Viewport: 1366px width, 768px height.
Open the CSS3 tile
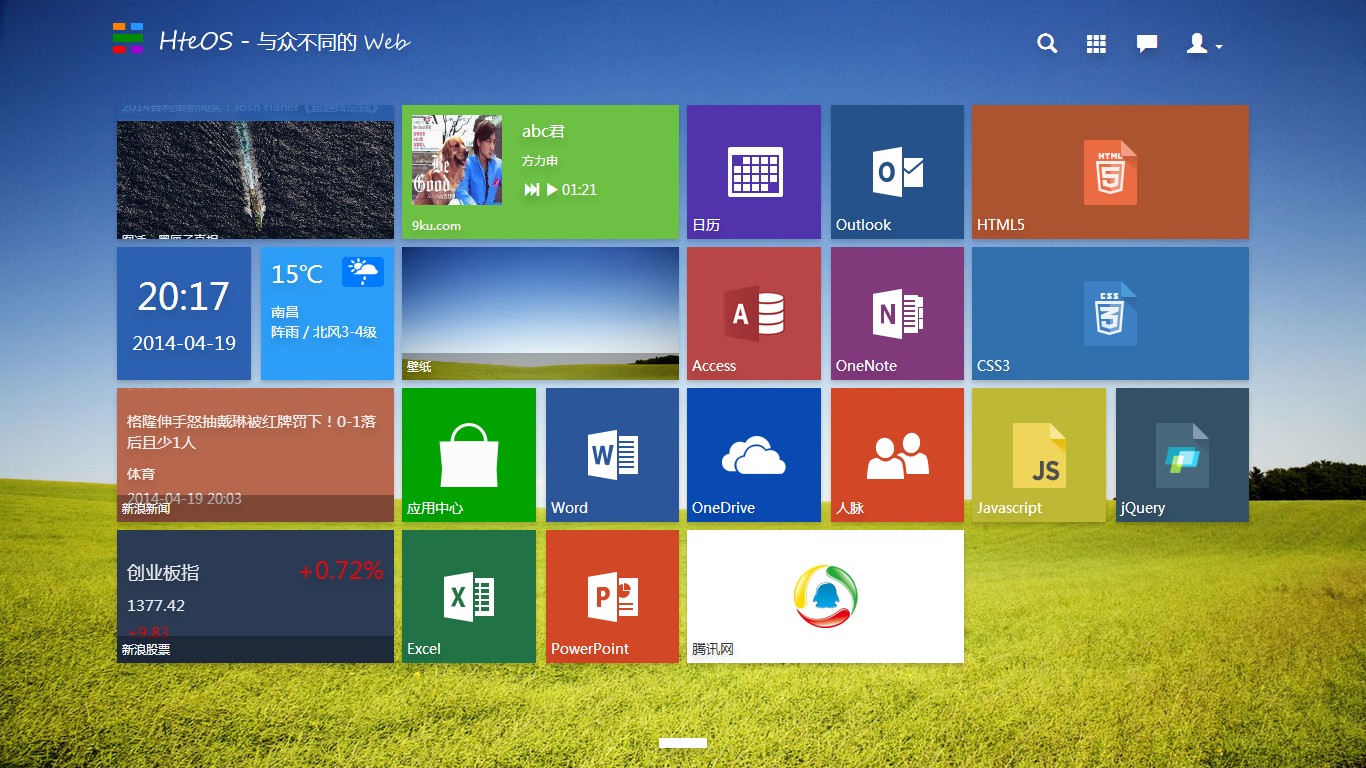[1110, 313]
